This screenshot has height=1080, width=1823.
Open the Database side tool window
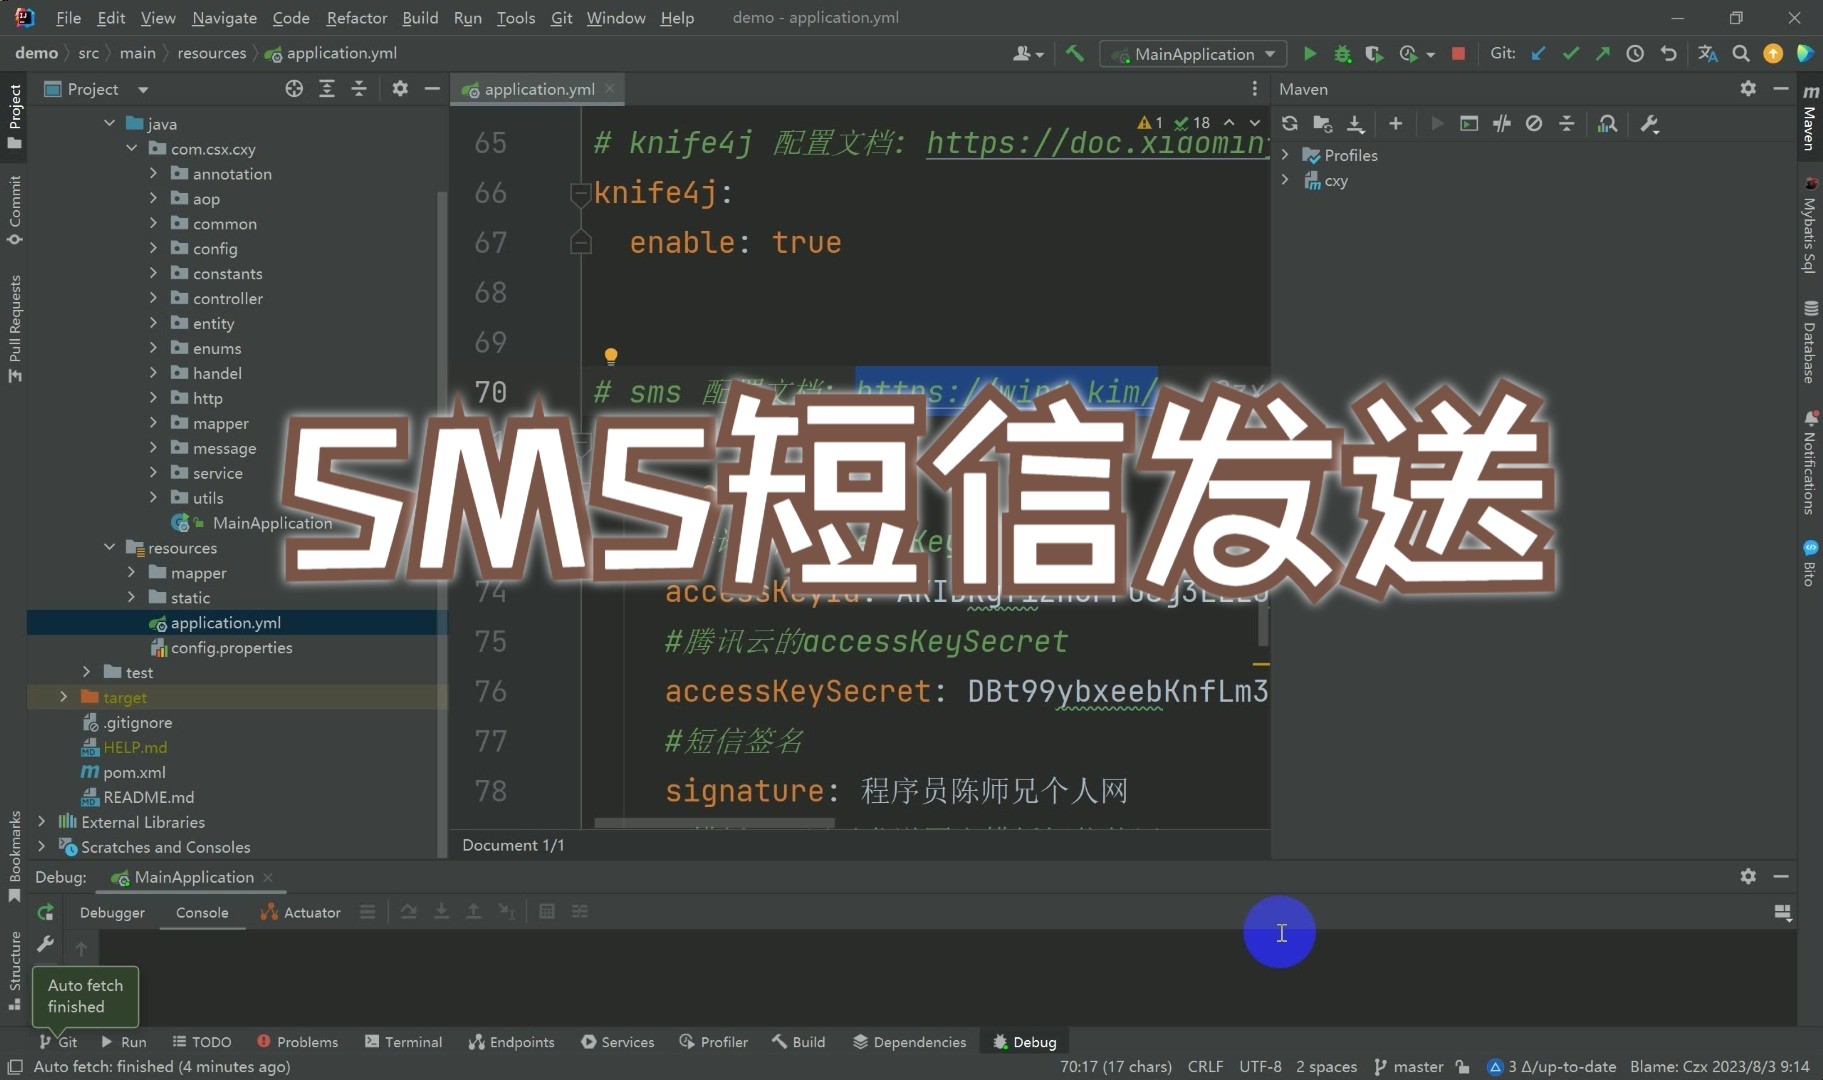point(1810,342)
